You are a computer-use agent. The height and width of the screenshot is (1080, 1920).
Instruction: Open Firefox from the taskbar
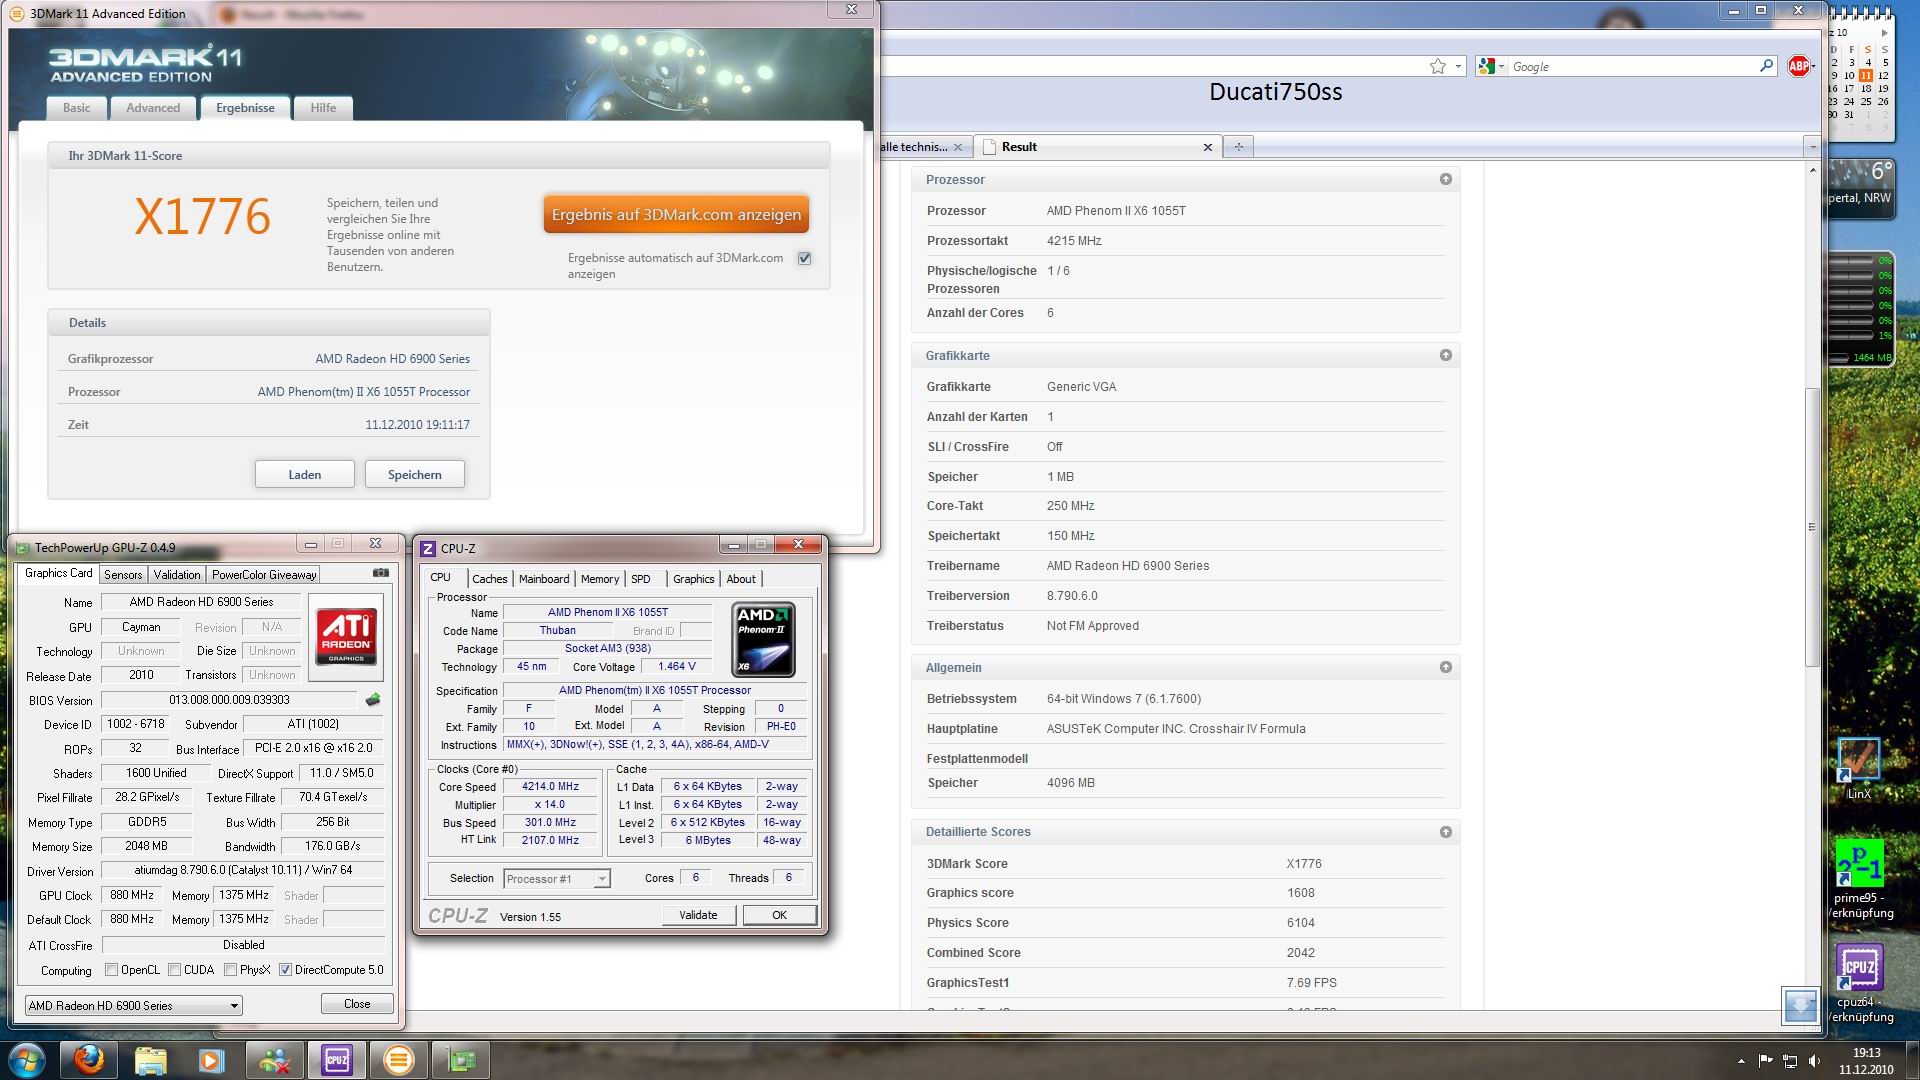click(x=88, y=1059)
